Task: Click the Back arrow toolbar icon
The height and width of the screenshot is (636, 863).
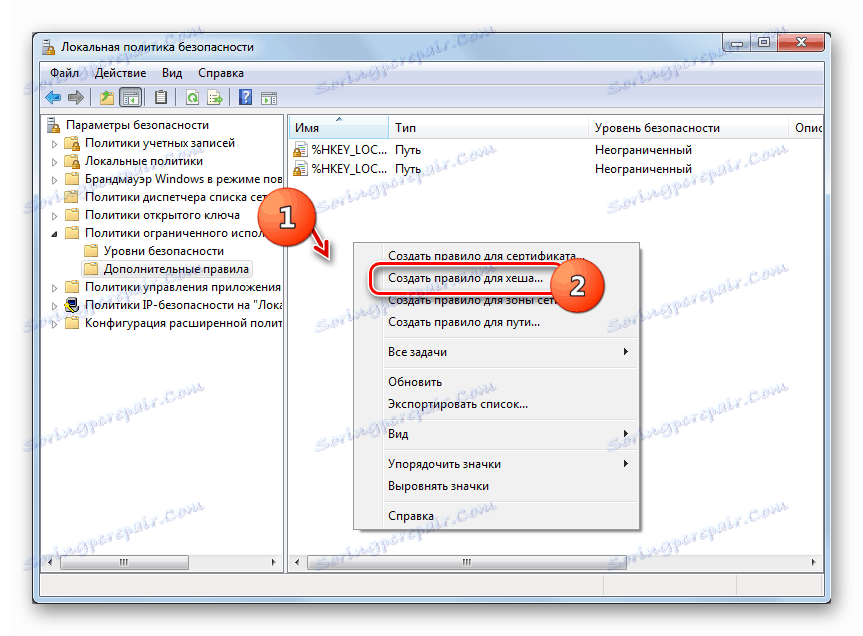Action: point(53,98)
